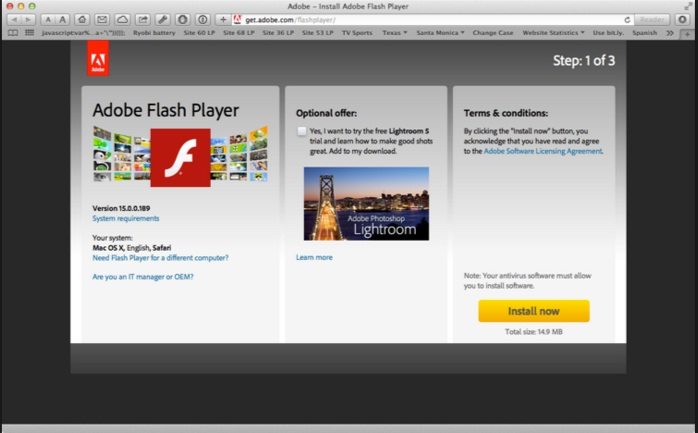Viewport: 698px width, 433px height.
Task: Open the Spanish bookmark
Action: coord(644,33)
